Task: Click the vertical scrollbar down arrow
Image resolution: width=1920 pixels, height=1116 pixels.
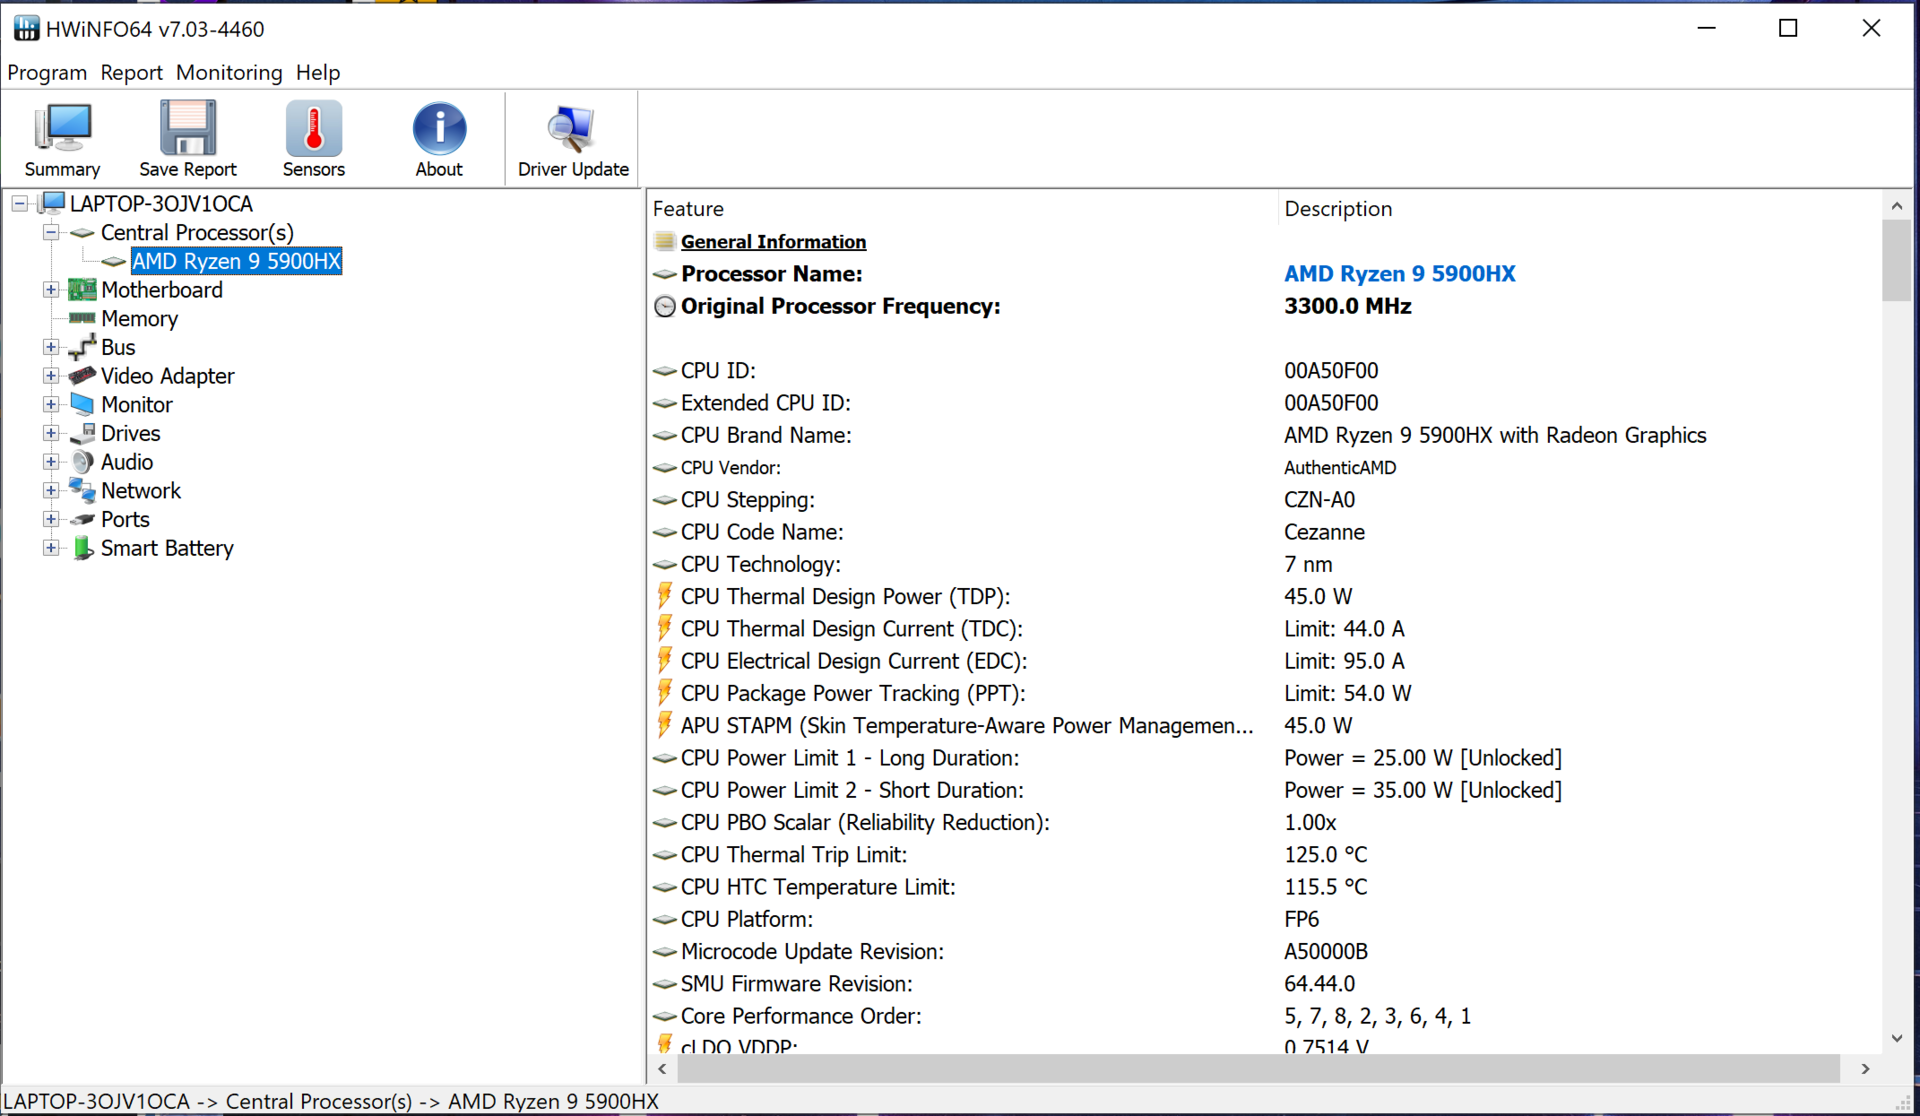Action: pos(1896,1039)
